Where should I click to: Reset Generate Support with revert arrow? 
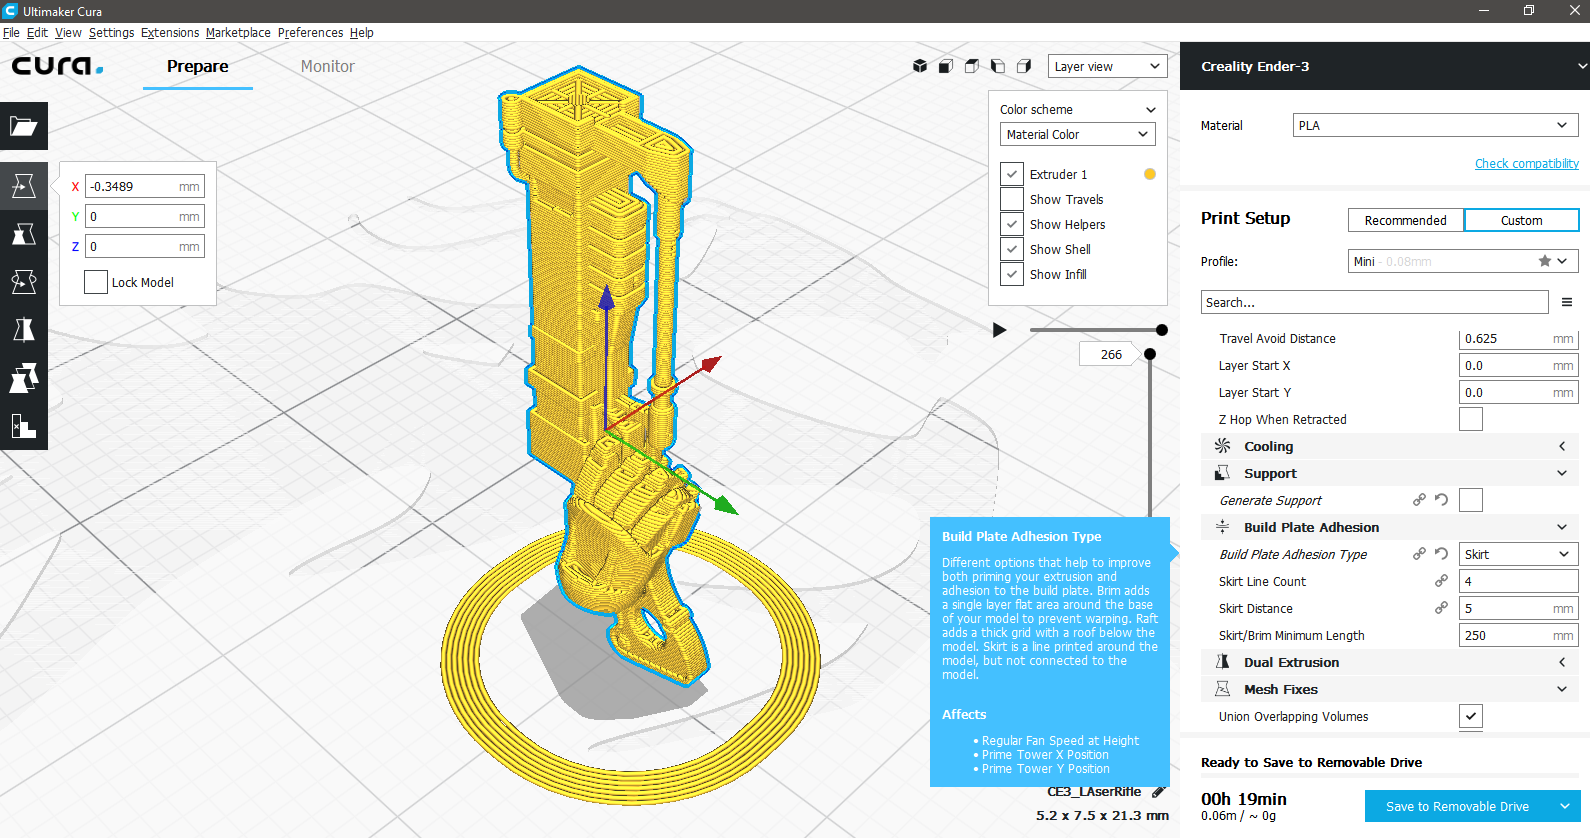click(x=1441, y=500)
